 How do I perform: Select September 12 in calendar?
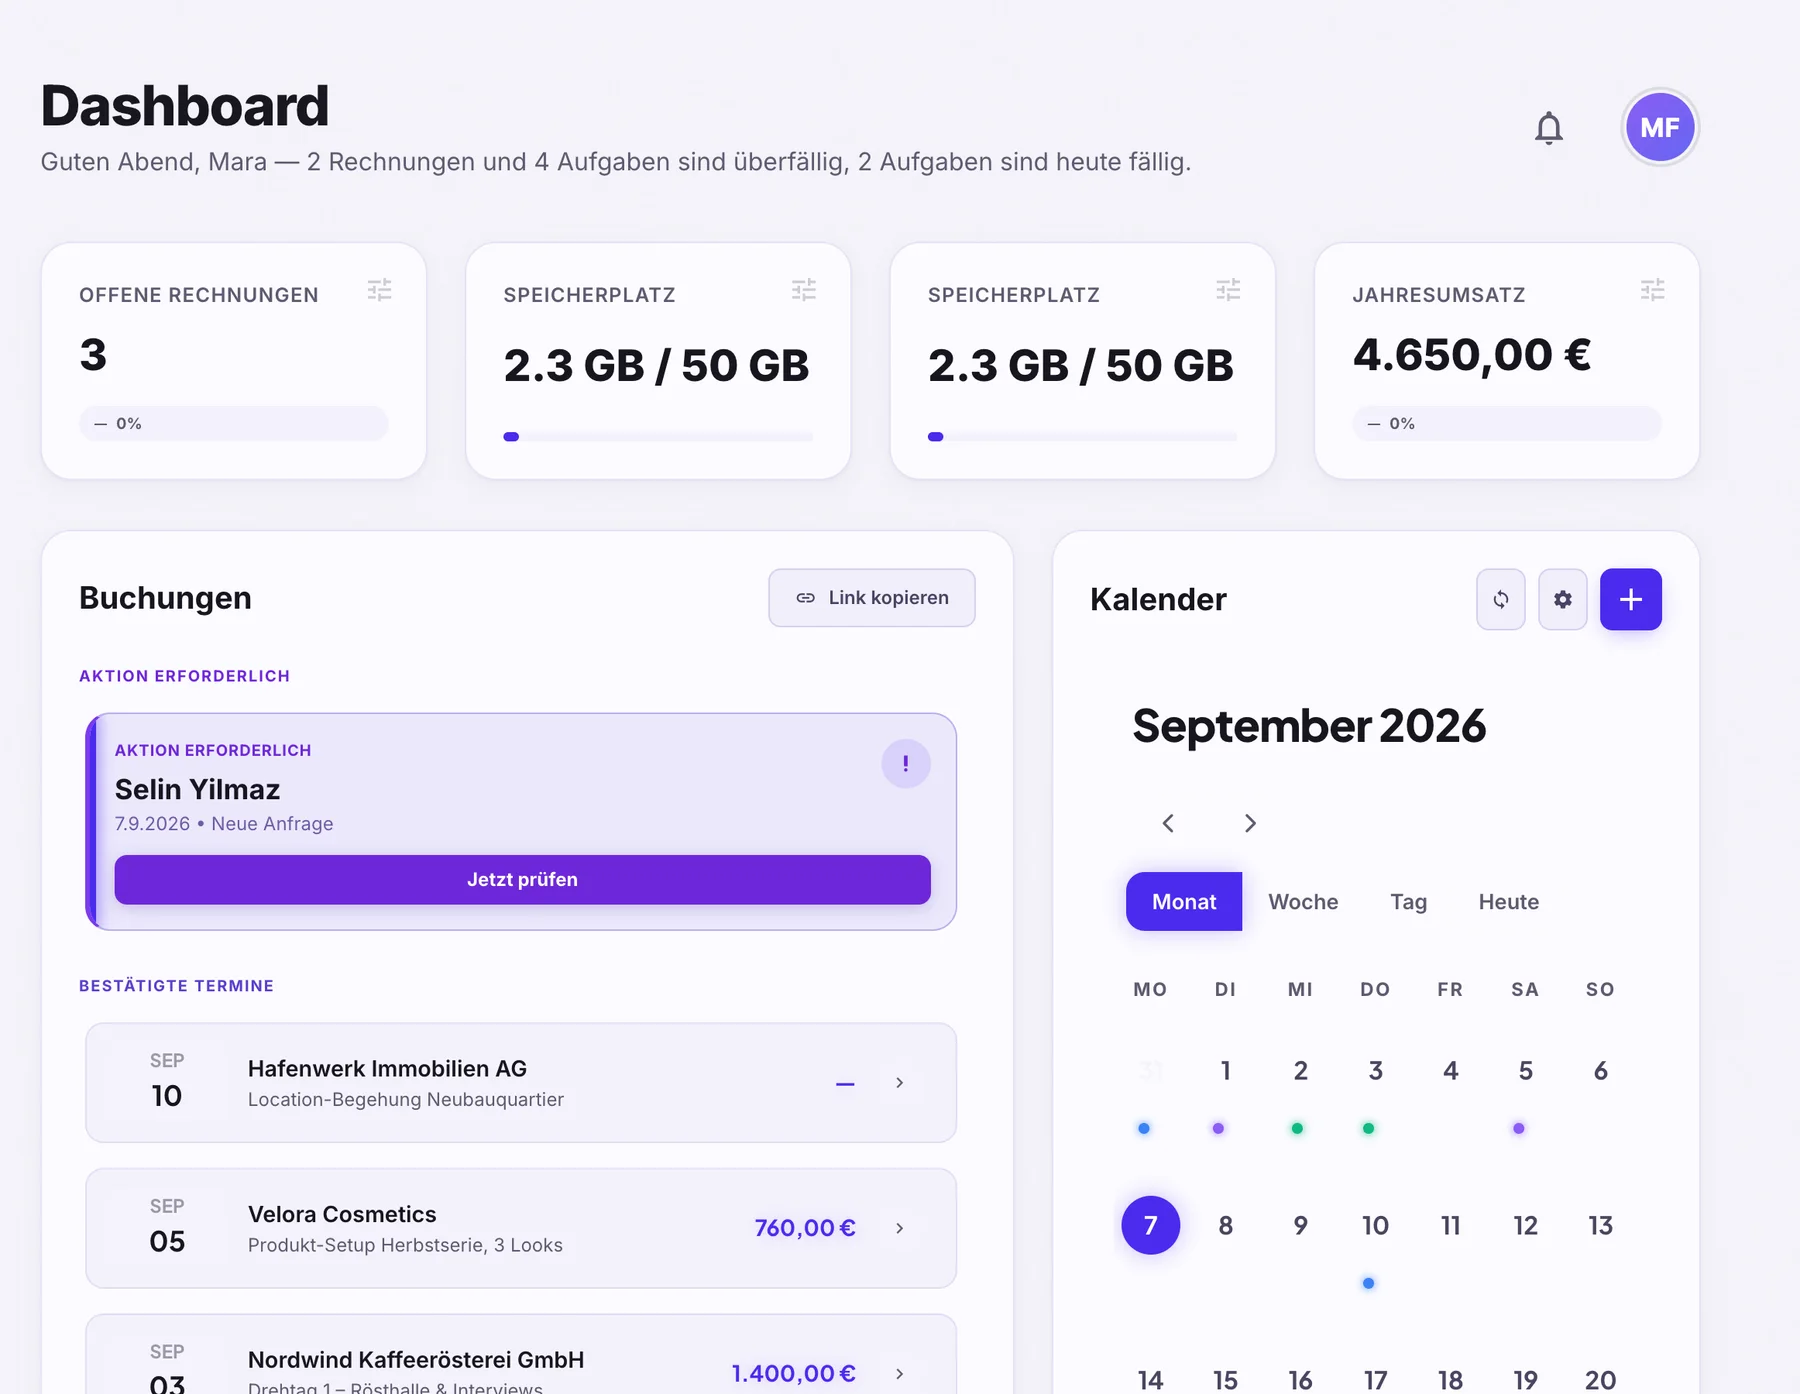(x=1525, y=1225)
